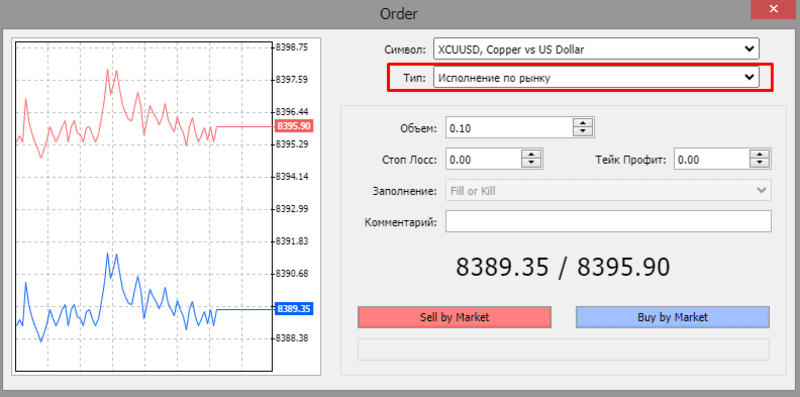Click the Объем label
800x397 pixels.
[418, 128]
